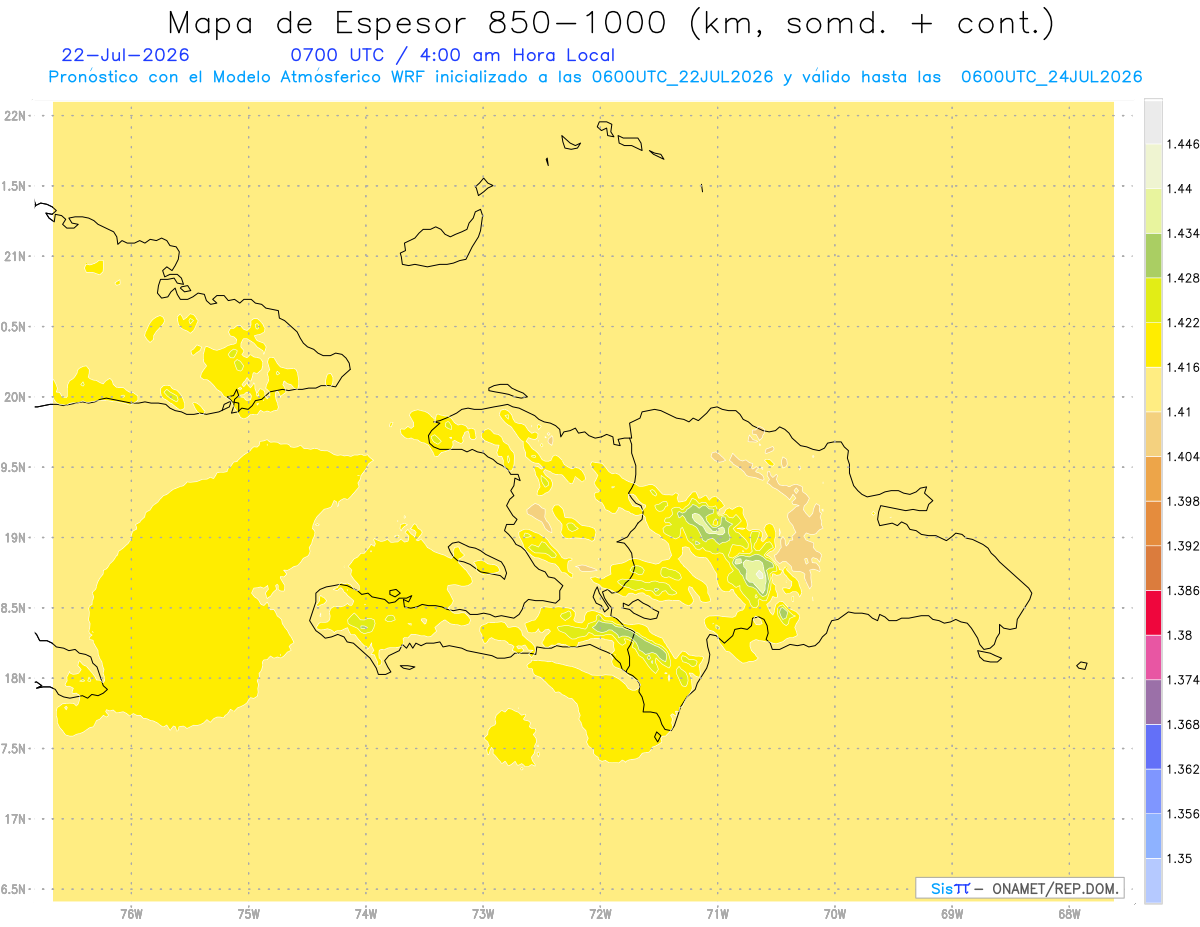Click the orange legend swatch between 1.398 and 1.404
Image resolution: width=1200 pixels, height=927 pixels.
tap(1153, 478)
